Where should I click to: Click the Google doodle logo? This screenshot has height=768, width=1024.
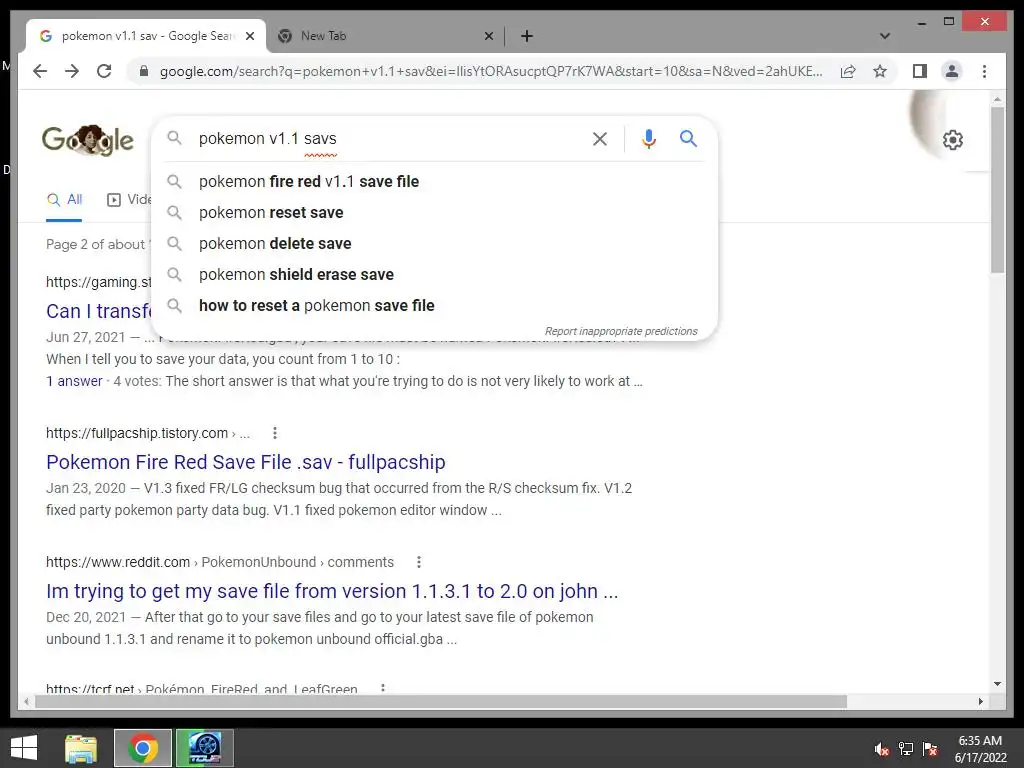(88, 140)
